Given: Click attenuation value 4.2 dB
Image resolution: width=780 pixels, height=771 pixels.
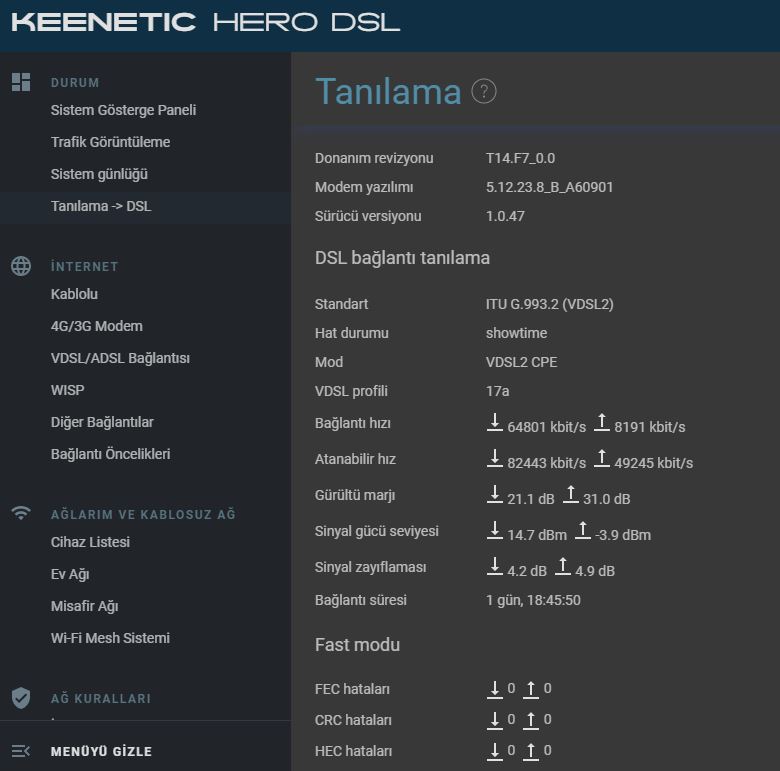Looking at the screenshot, I should click(526, 571).
